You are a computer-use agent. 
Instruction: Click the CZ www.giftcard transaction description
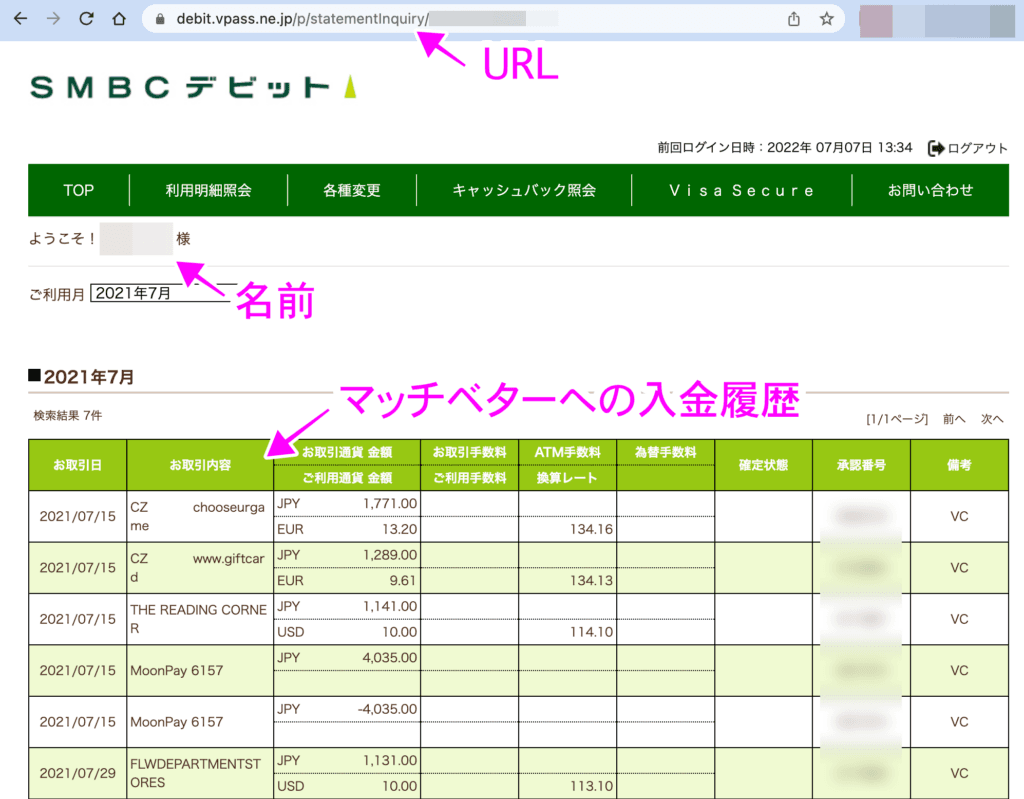pyautogui.click(x=198, y=568)
